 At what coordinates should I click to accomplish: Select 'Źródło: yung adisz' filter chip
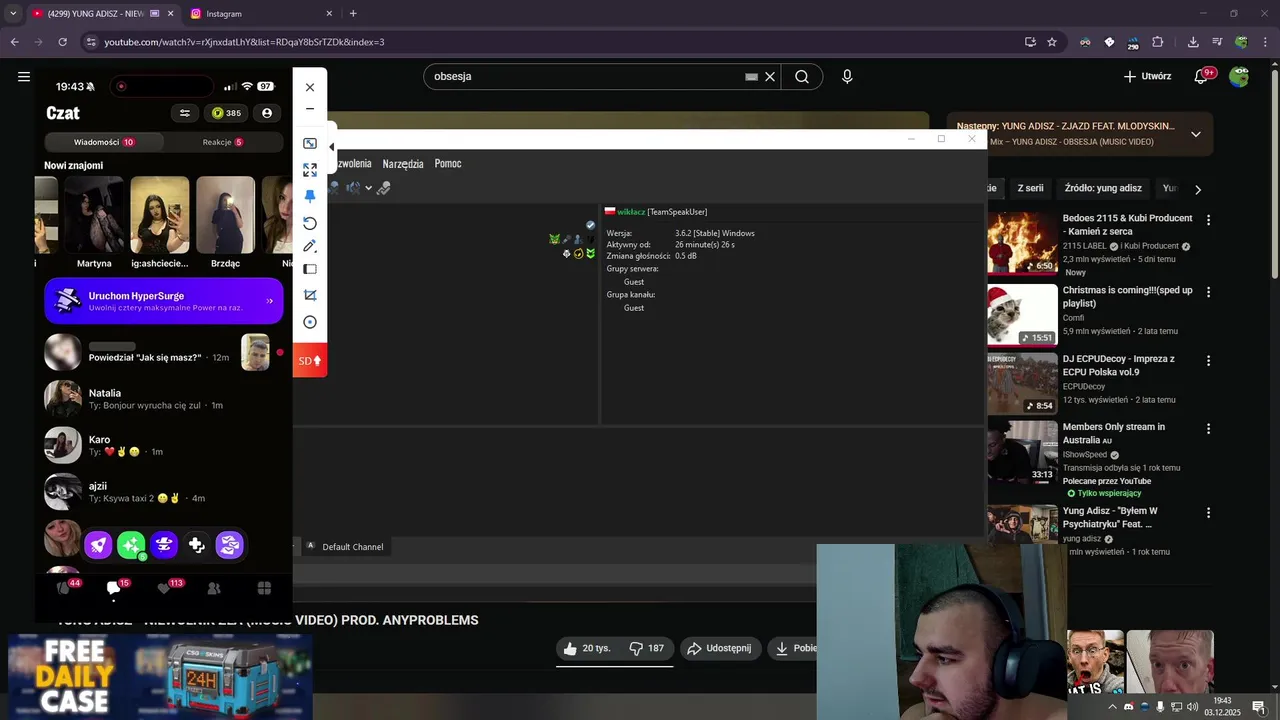coord(1103,188)
